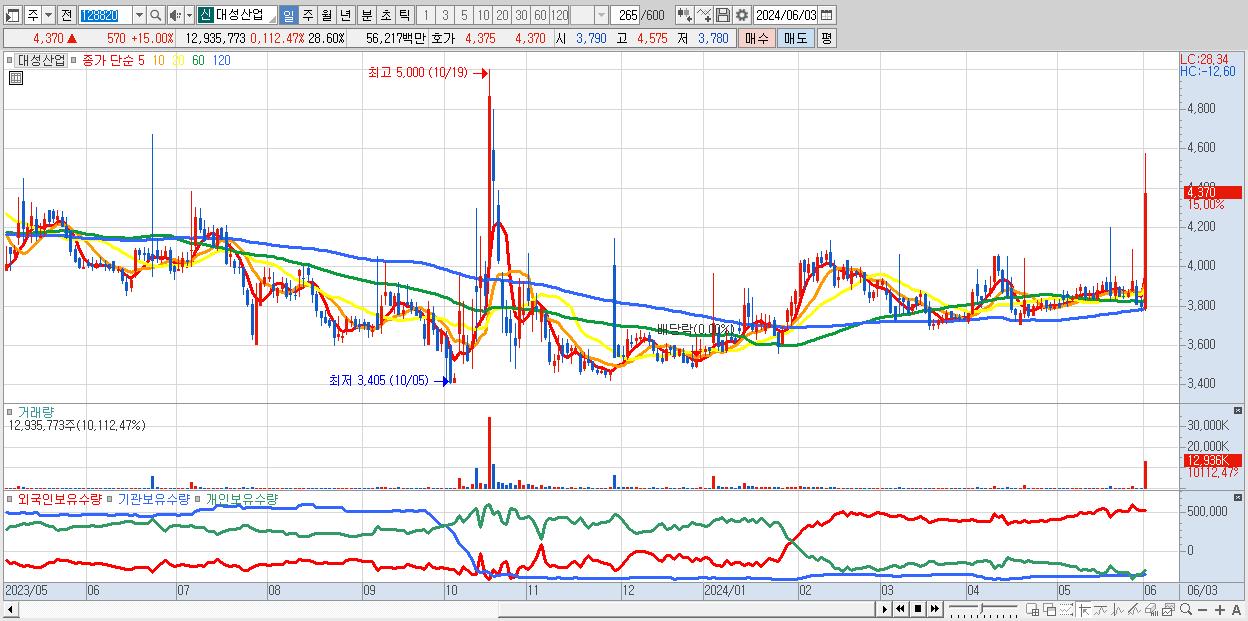Open stock code history dropdown arrow

click(139, 15)
